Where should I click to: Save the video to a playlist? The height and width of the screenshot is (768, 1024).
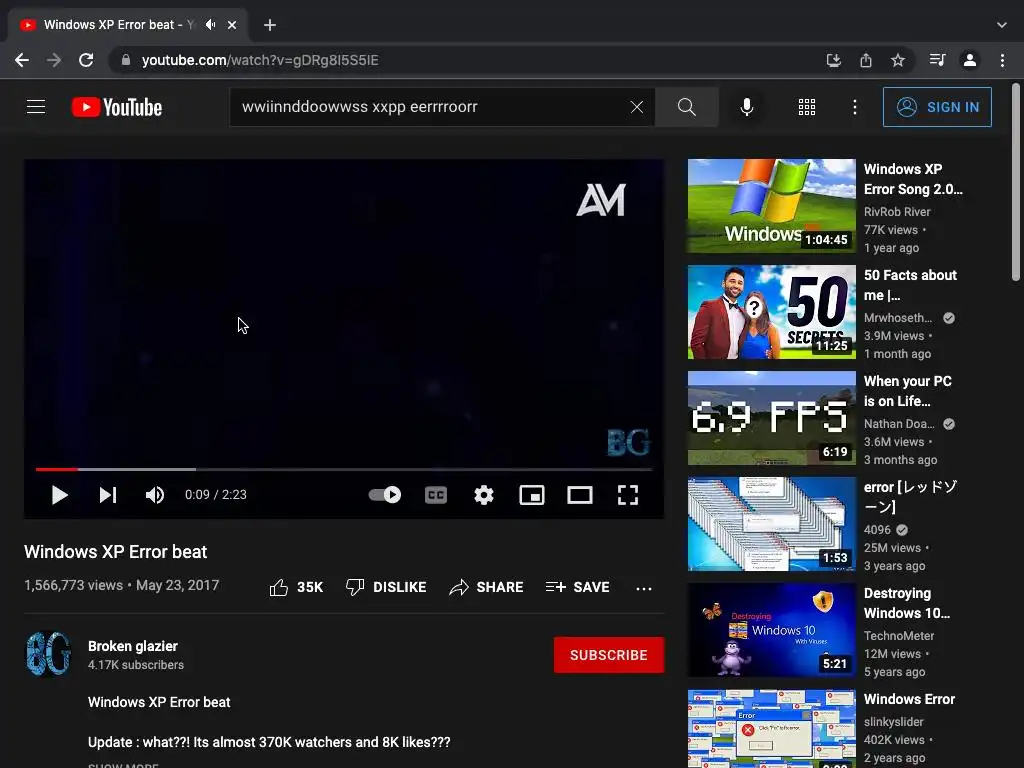tap(578, 587)
